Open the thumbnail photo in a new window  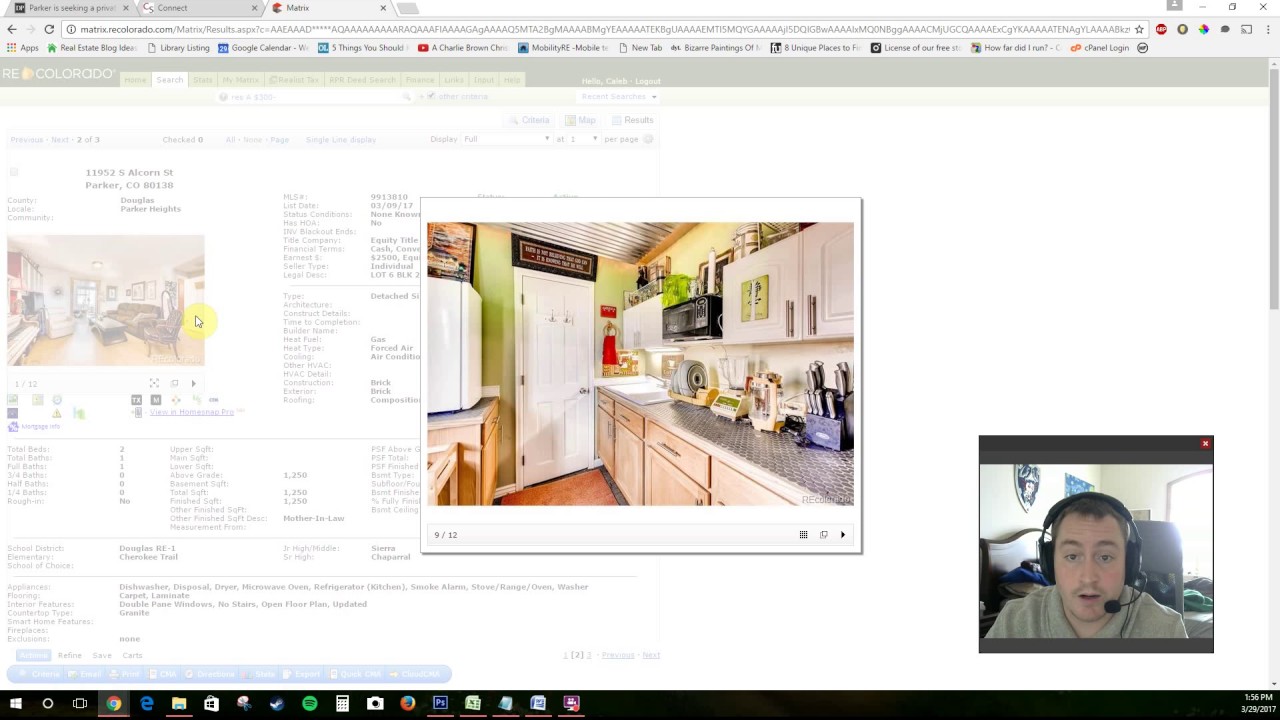(x=174, y=383)
